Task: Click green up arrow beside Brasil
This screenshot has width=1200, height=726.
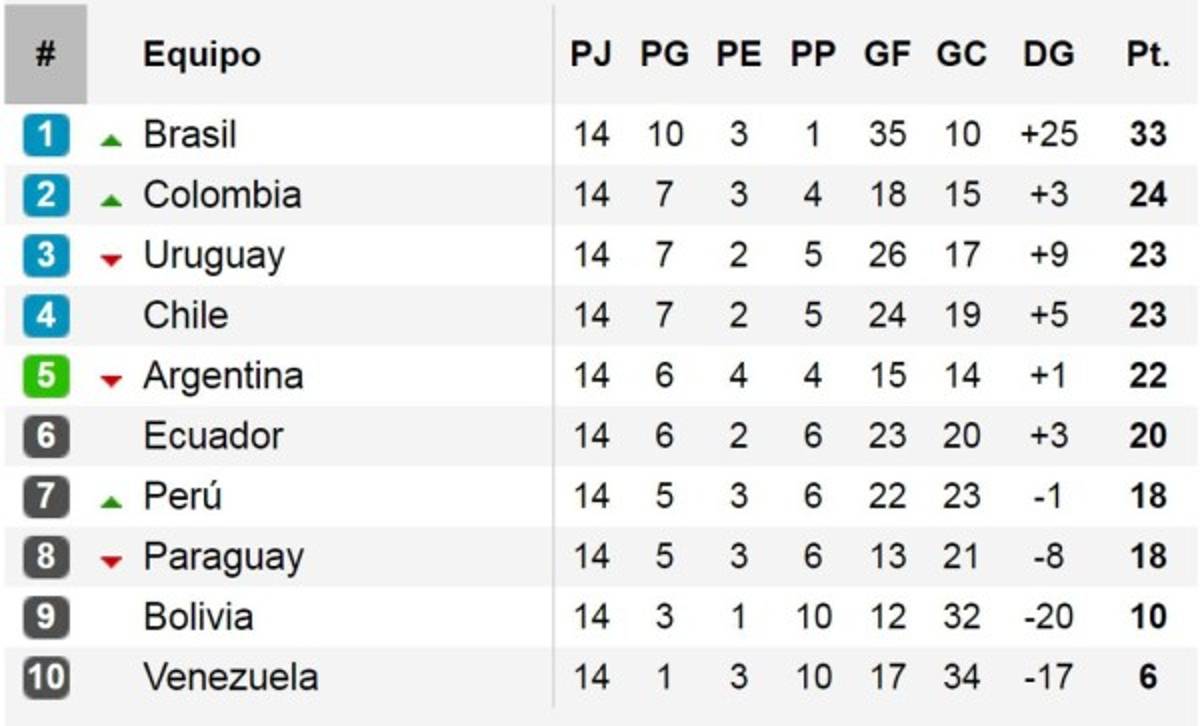Action: (x=111, y=141)
